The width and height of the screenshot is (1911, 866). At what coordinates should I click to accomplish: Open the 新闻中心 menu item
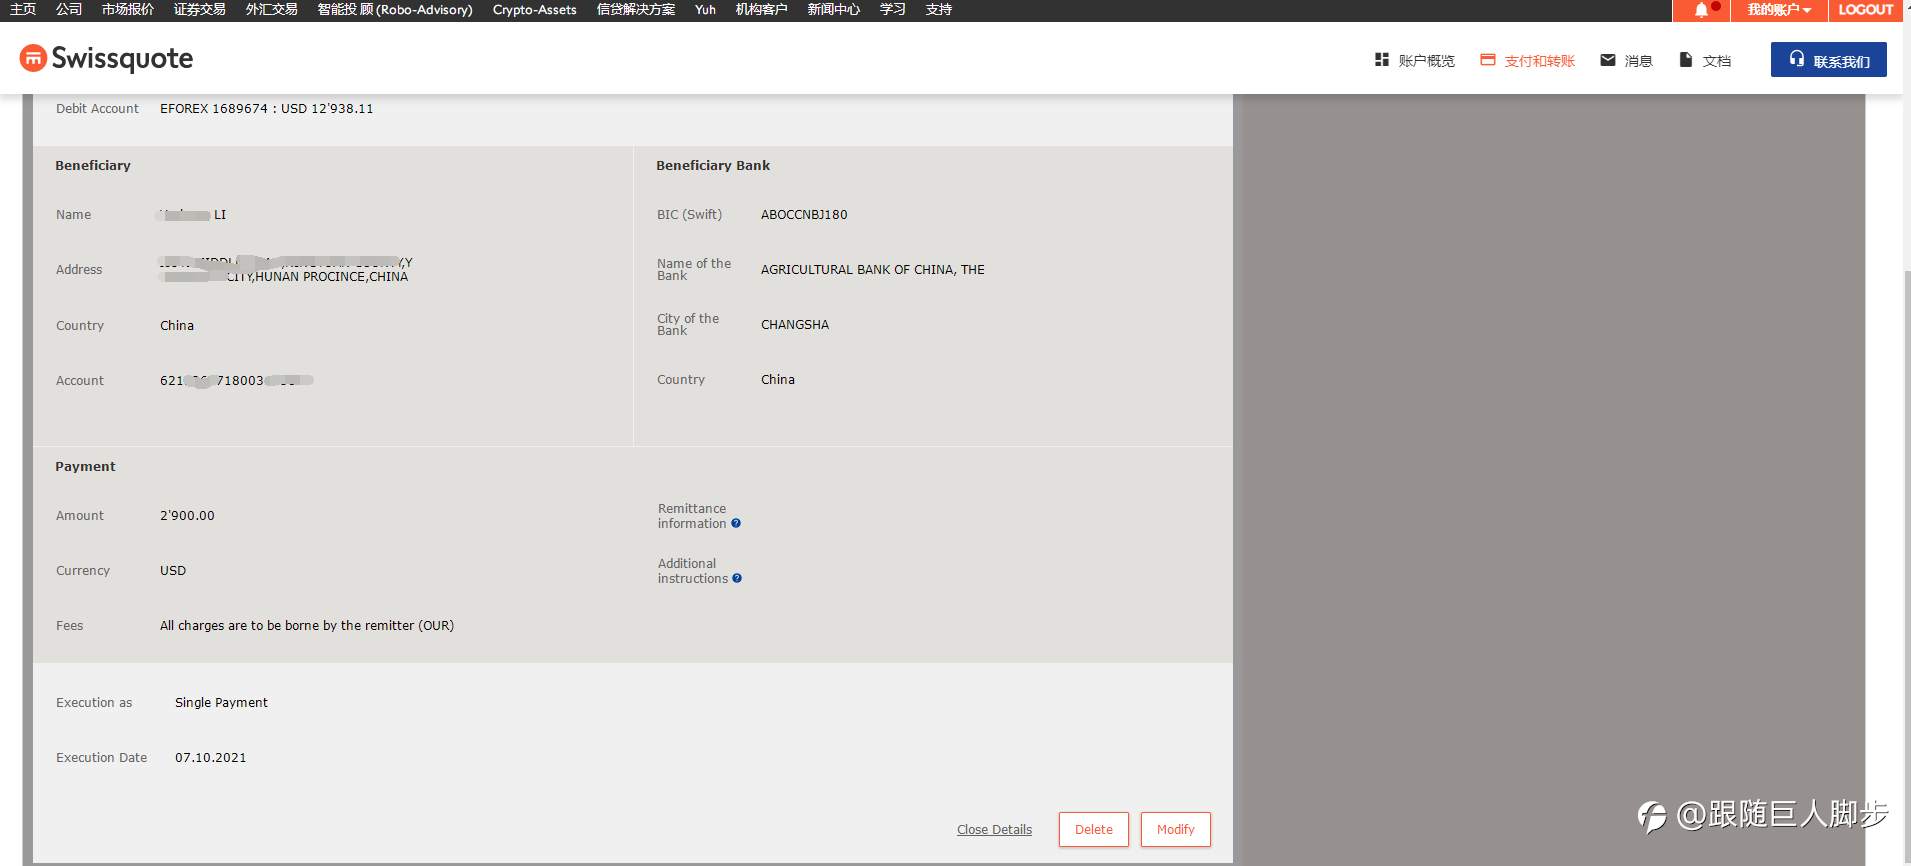point(834,9)
